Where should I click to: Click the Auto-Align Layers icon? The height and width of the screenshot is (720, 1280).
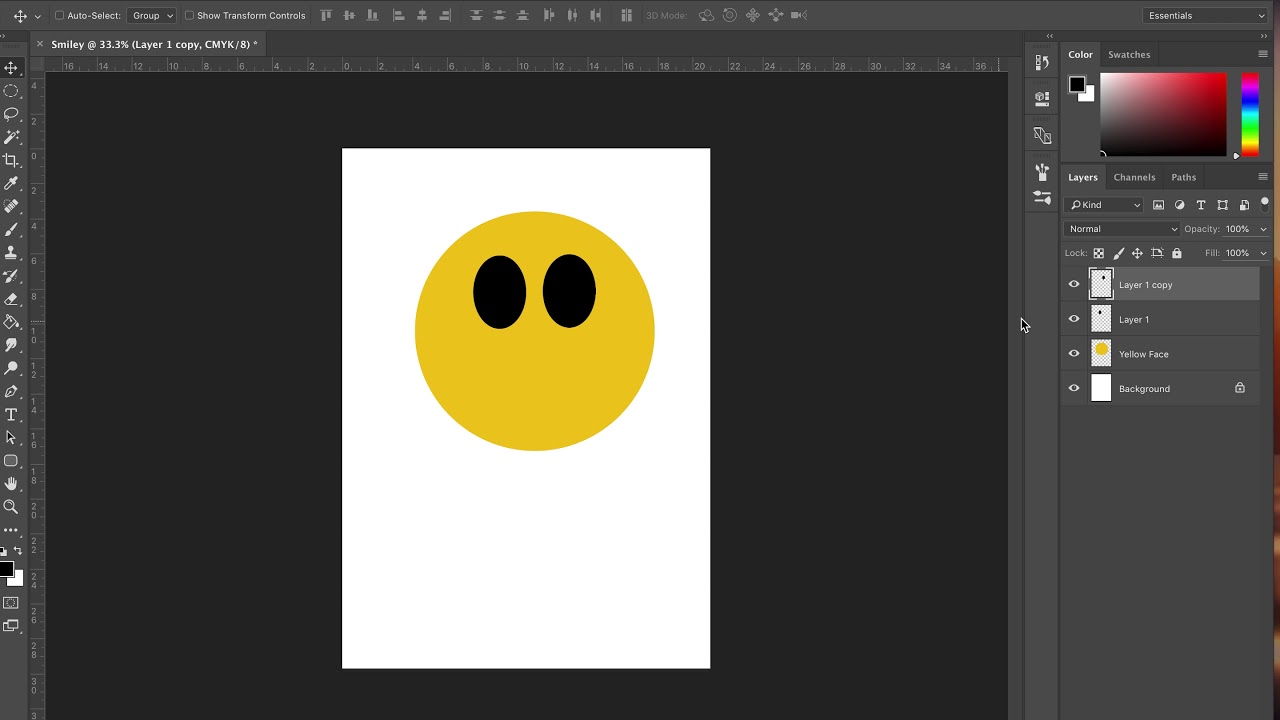pyautogui.click(x=627, y=15)
